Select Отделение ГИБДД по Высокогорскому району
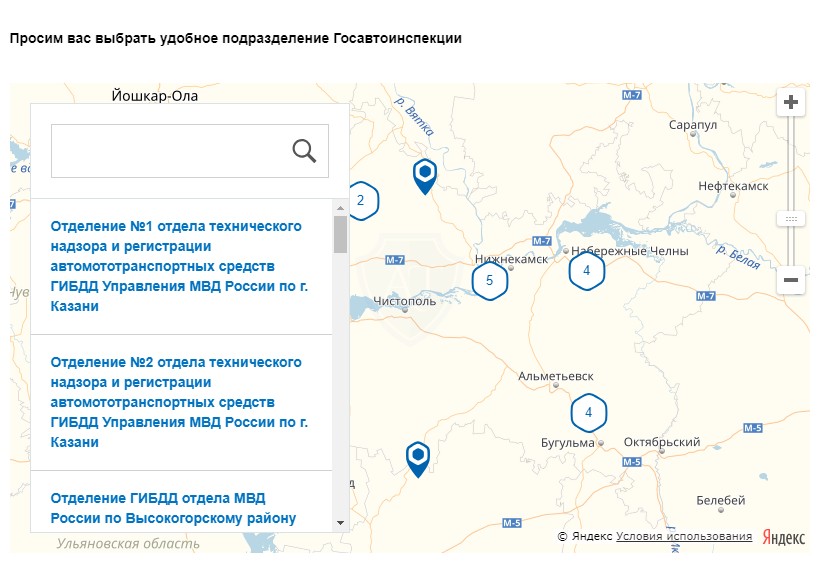 coord(174,507)
